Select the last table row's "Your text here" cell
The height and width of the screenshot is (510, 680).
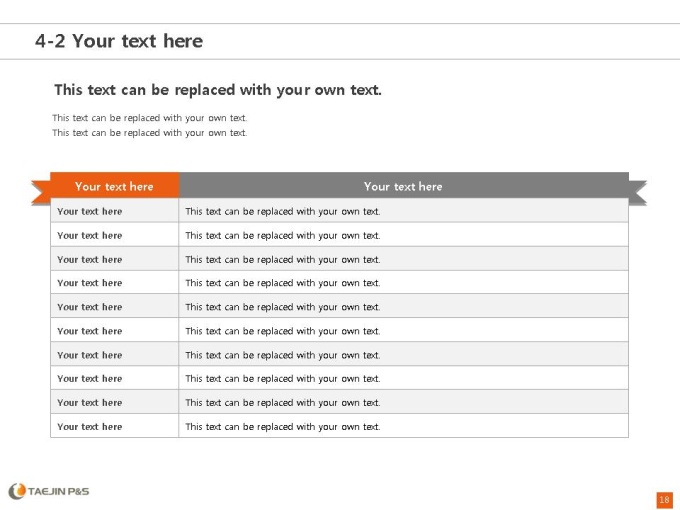[x=114, y=426]
